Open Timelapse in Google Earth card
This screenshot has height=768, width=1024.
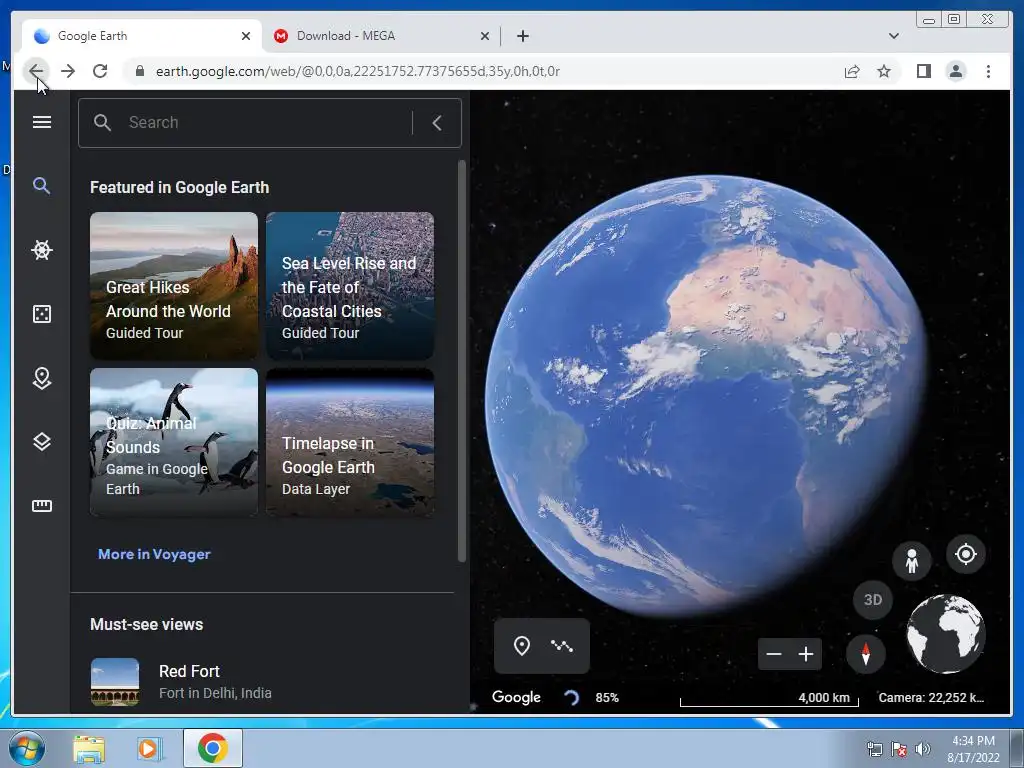point(350,441)
